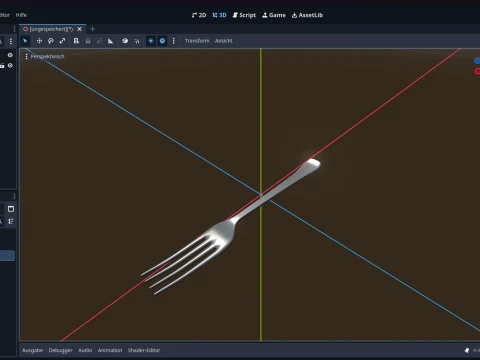Open the AssetLib workspace
Viewport: 480px width, 360px height.
pos(307,15)
